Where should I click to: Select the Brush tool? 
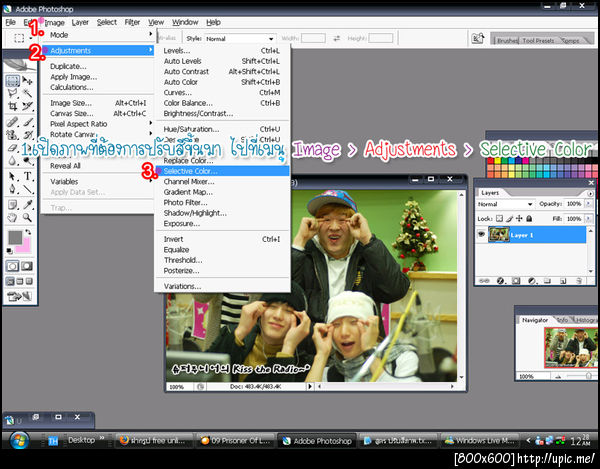[27, 122]
